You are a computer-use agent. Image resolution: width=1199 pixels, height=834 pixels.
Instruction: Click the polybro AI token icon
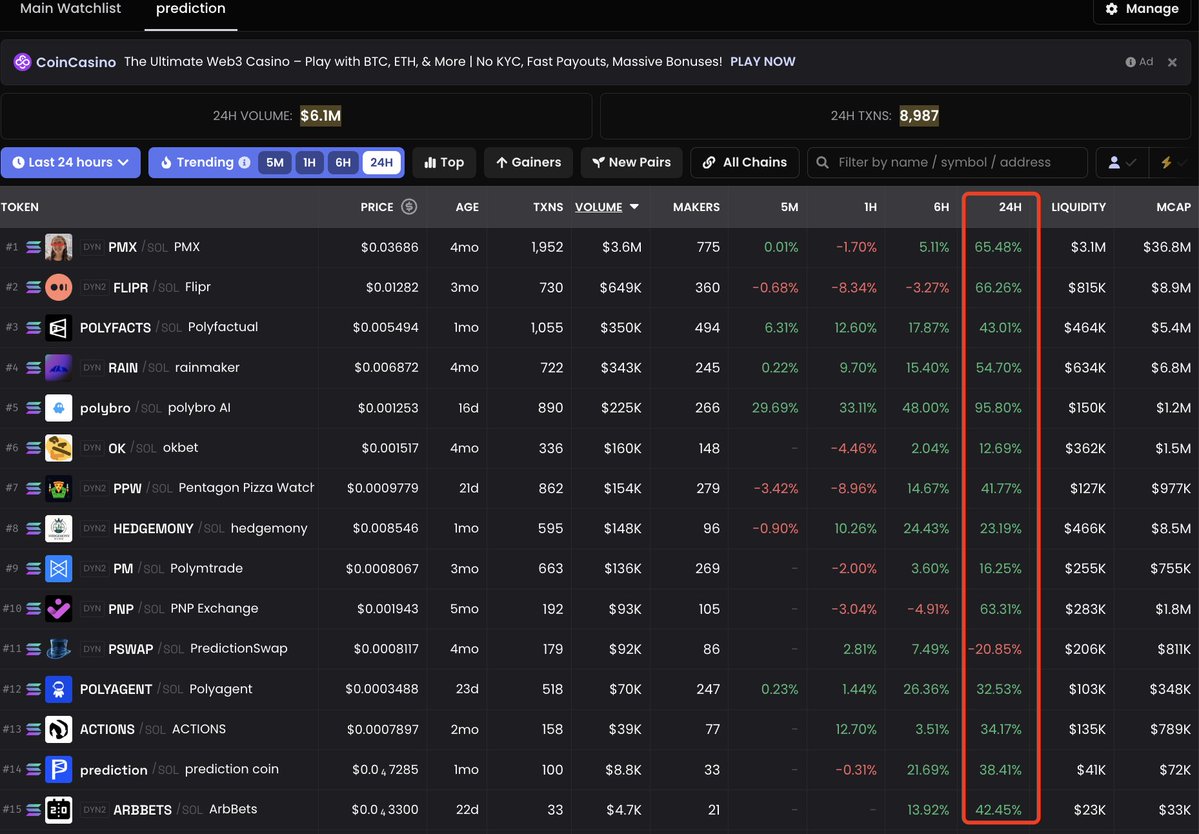click(59, 408)
